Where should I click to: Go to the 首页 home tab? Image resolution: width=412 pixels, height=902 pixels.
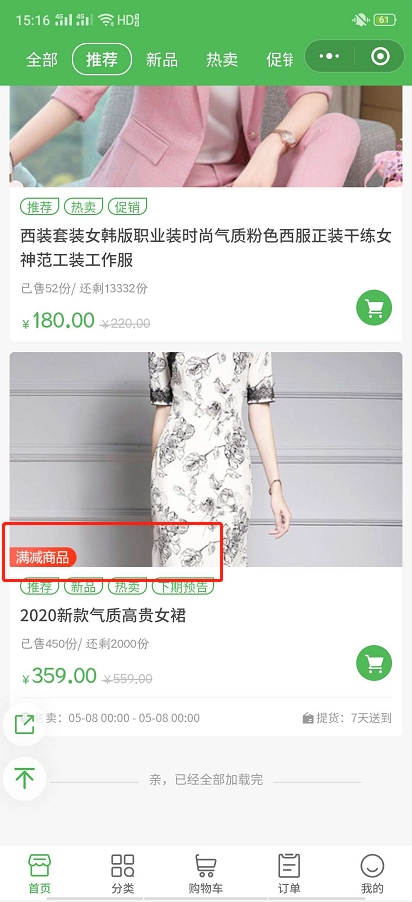point(40,873)
